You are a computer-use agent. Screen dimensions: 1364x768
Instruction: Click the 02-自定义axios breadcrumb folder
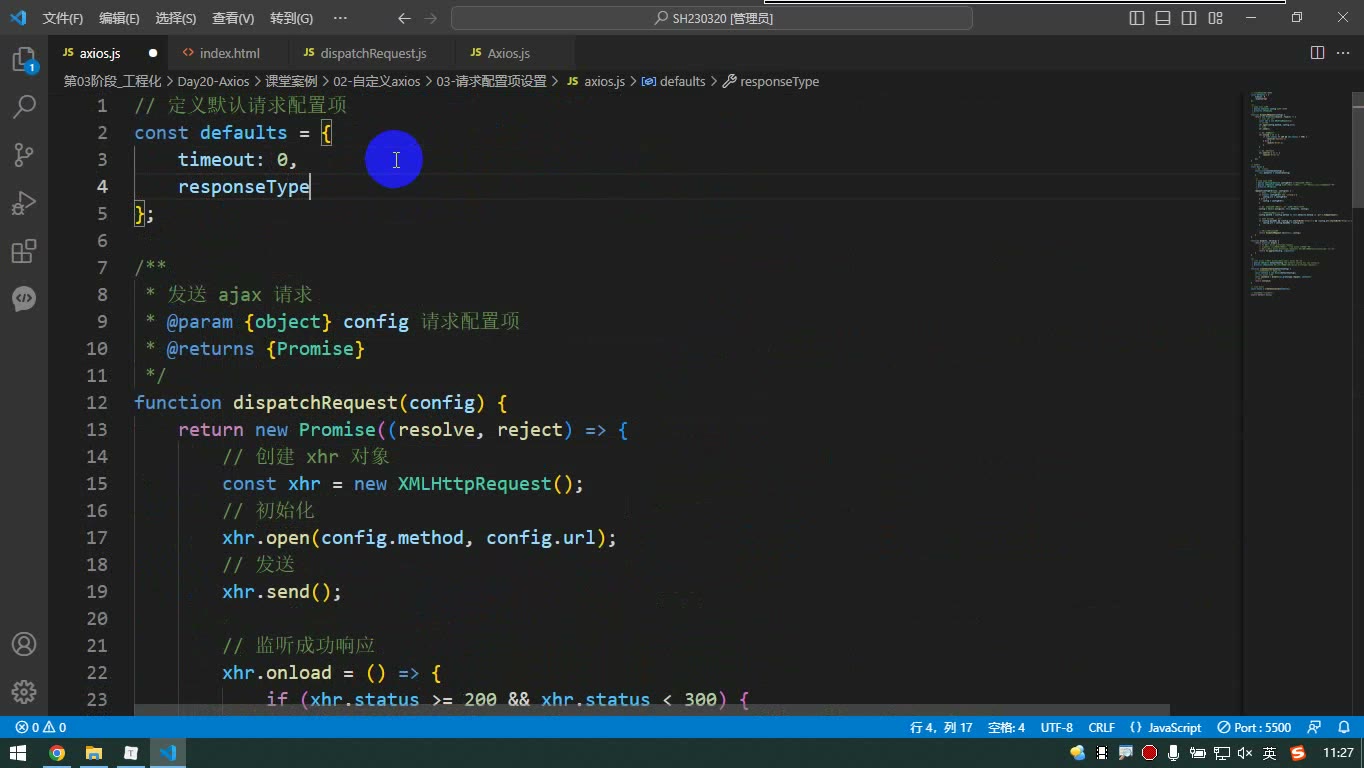tap(377, 81)
